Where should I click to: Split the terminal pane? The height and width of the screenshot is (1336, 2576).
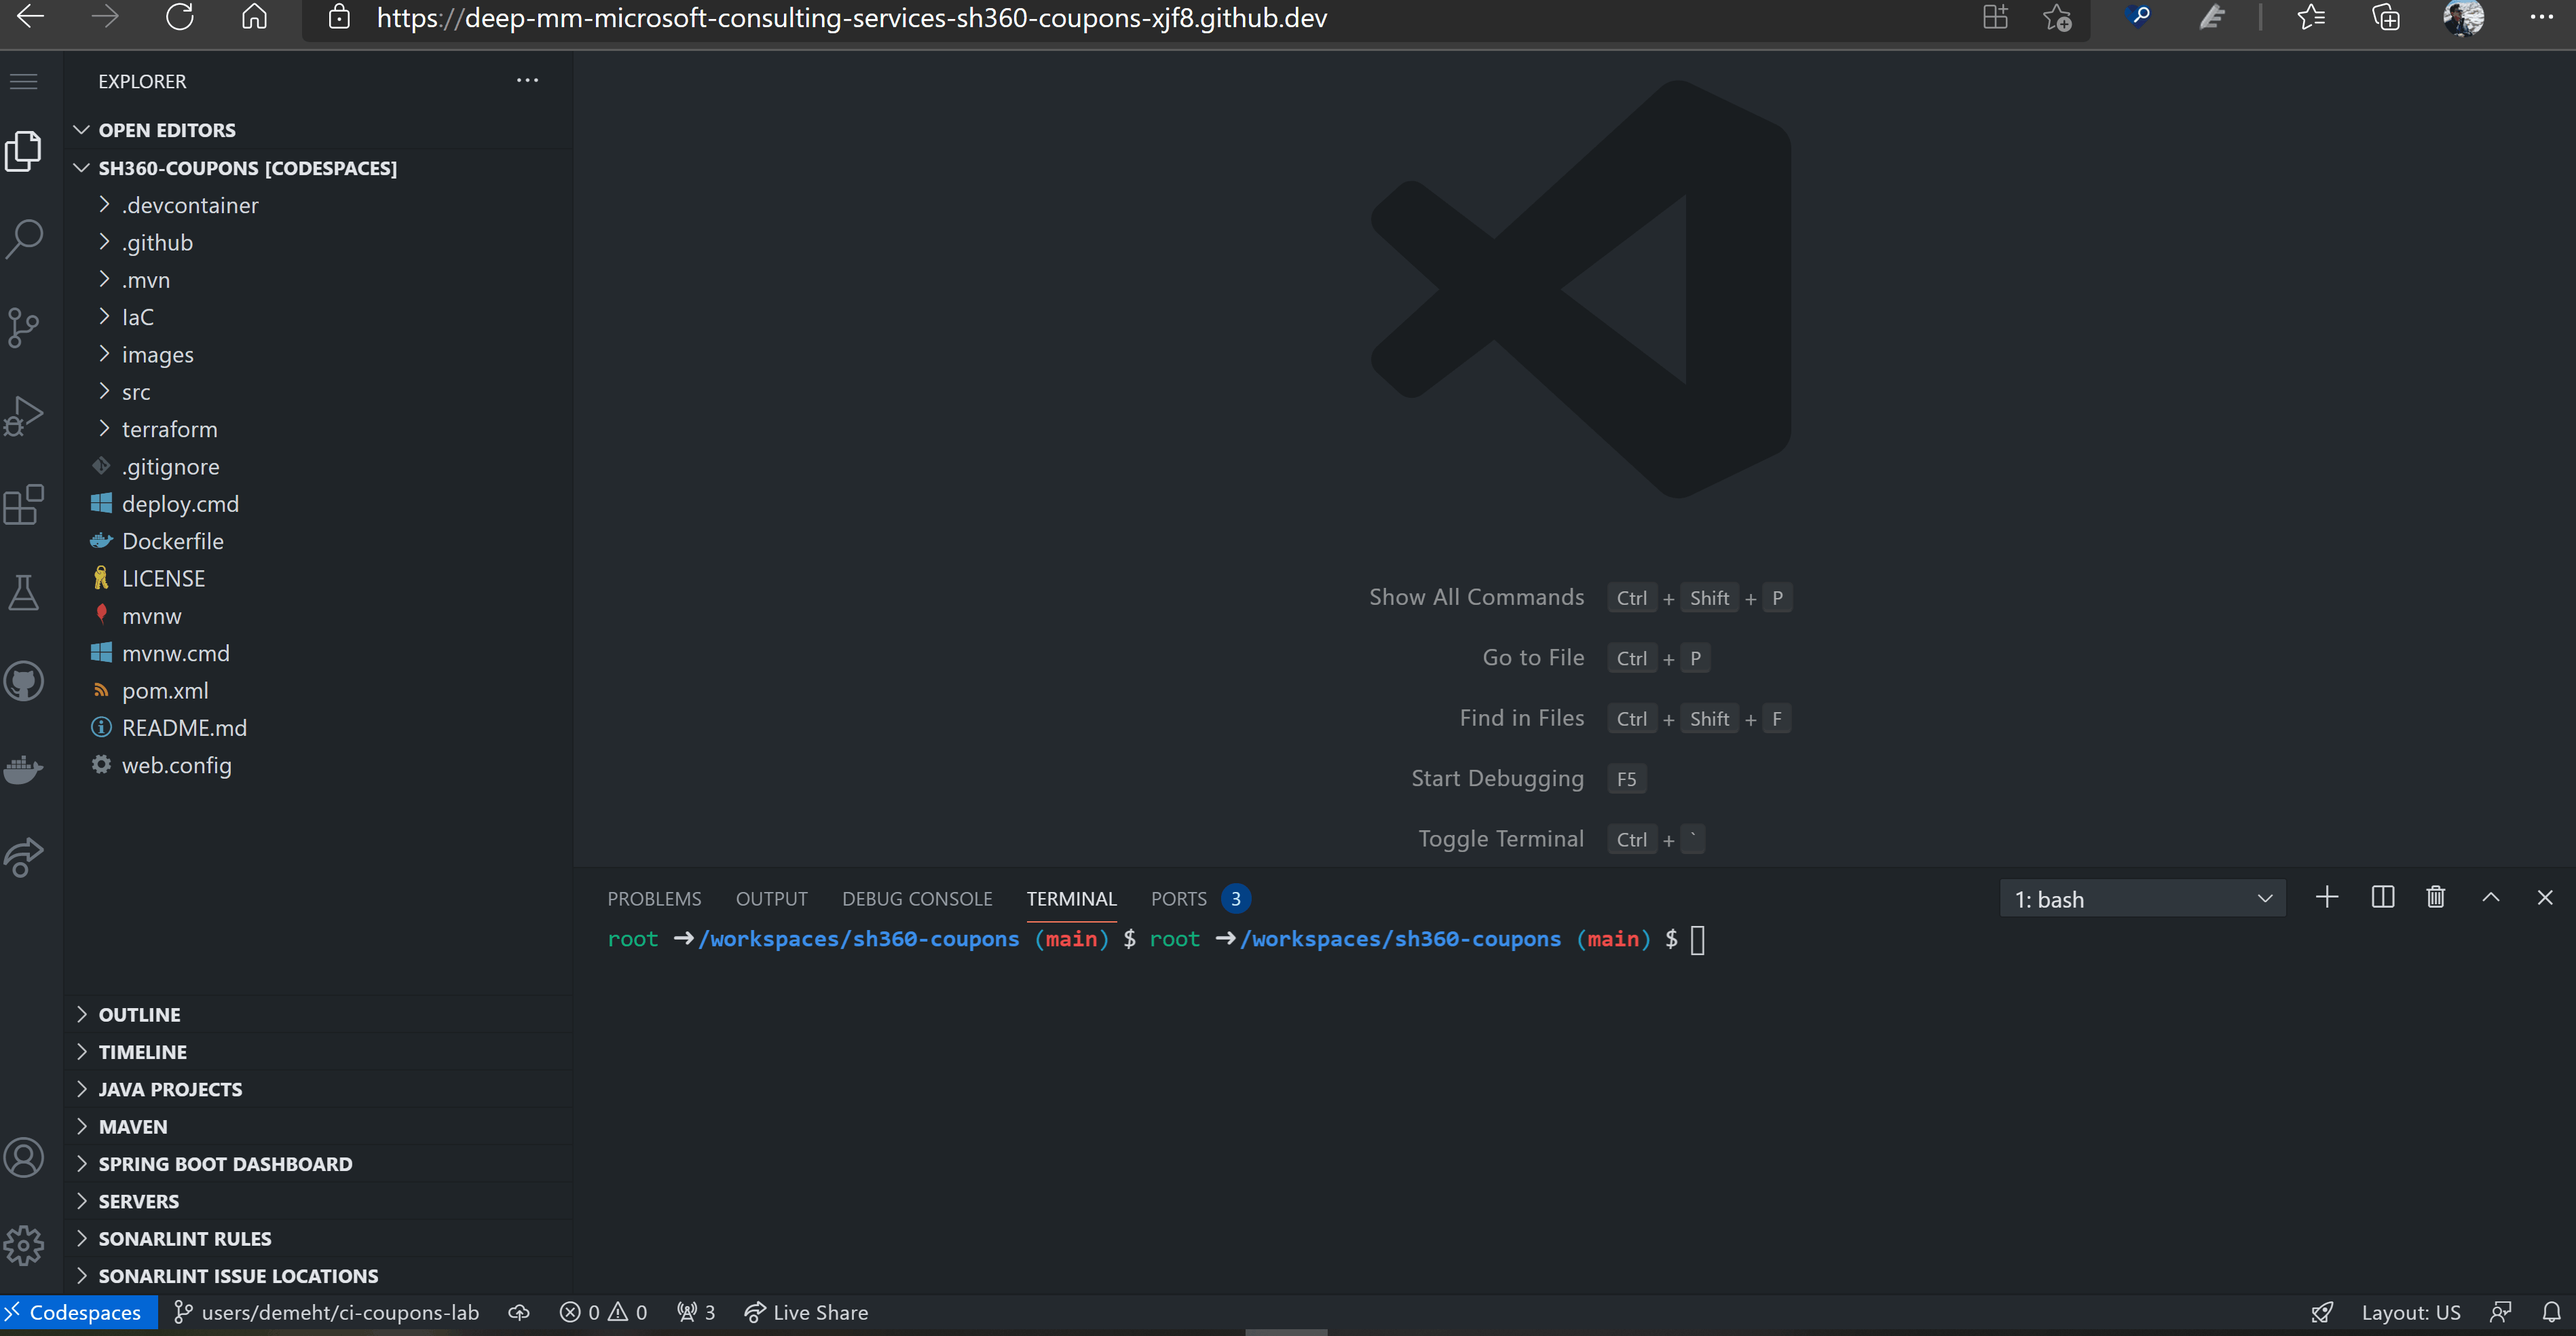pyautogui.click(x=2383, y=897)
